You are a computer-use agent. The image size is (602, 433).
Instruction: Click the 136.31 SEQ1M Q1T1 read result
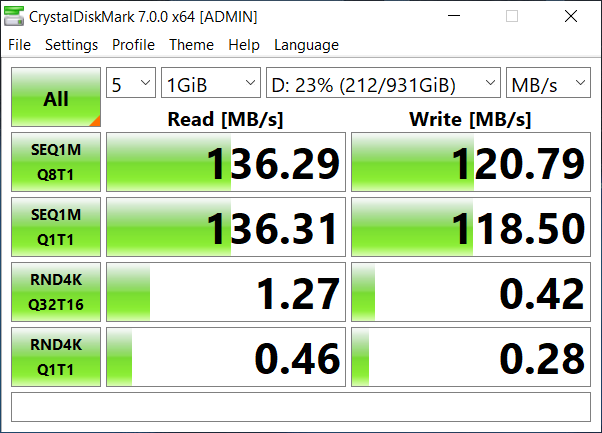226,227
